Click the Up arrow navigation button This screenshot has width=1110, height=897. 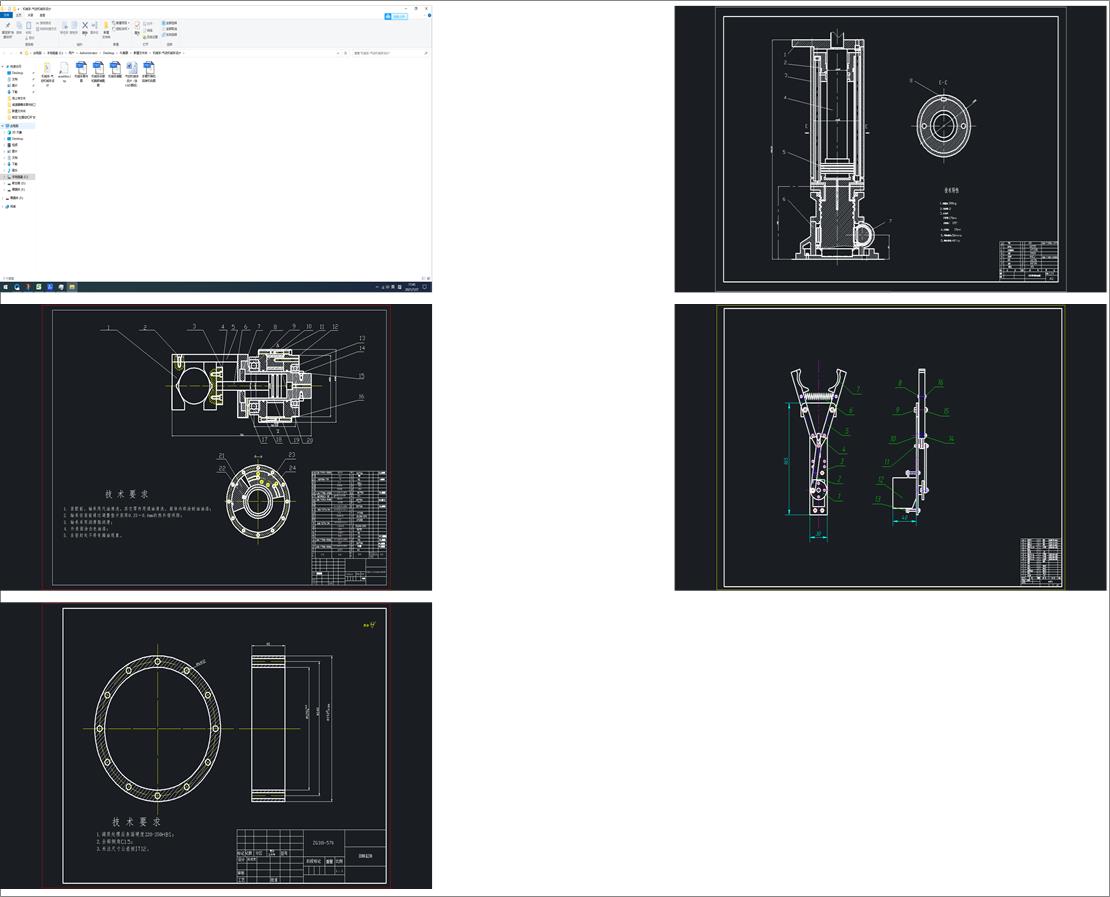pyautogui.click(x=21, y=53)
